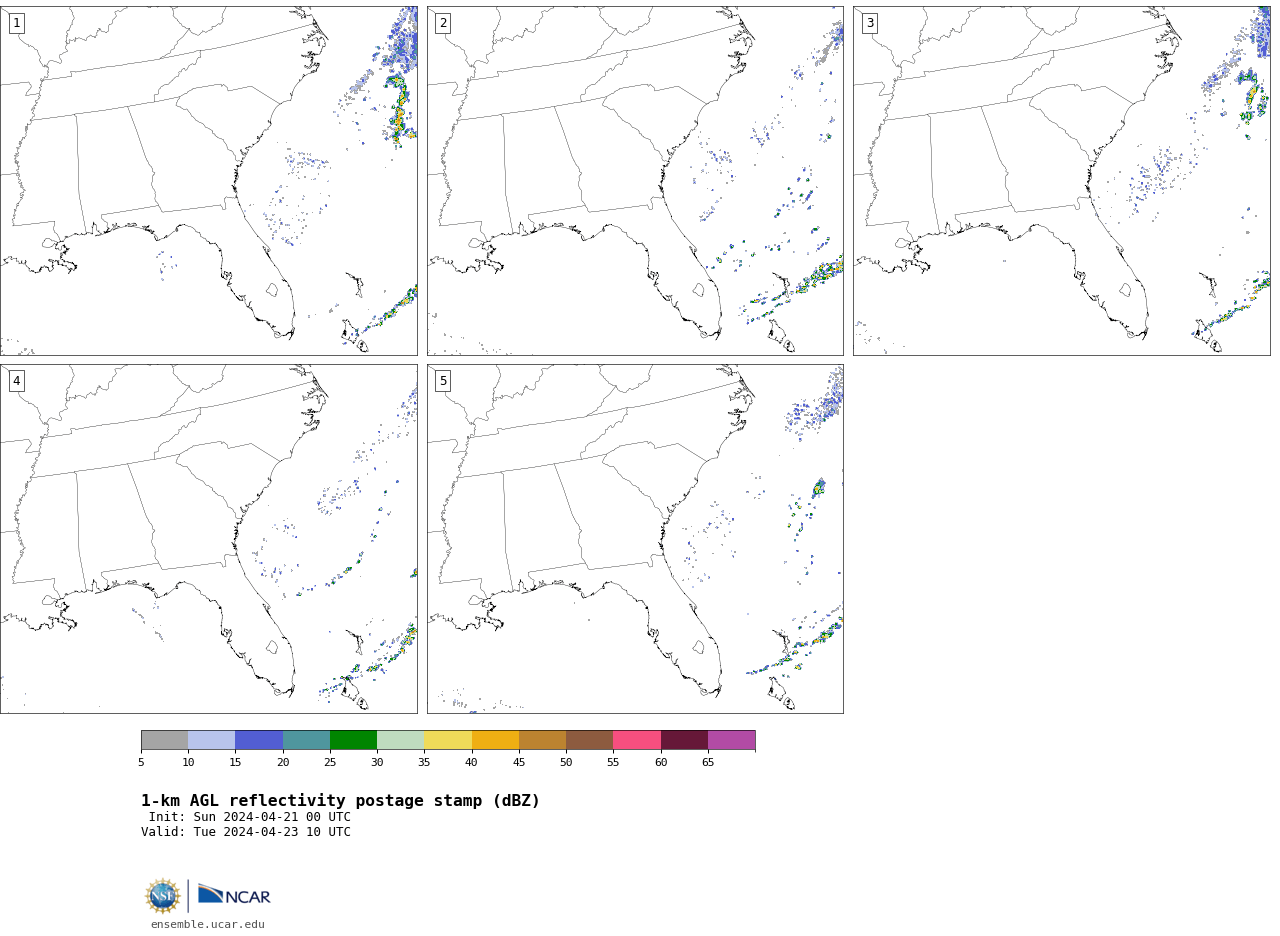
Task: Open ensemble member 3 reflectivity map
Action: click(1062, 181)
